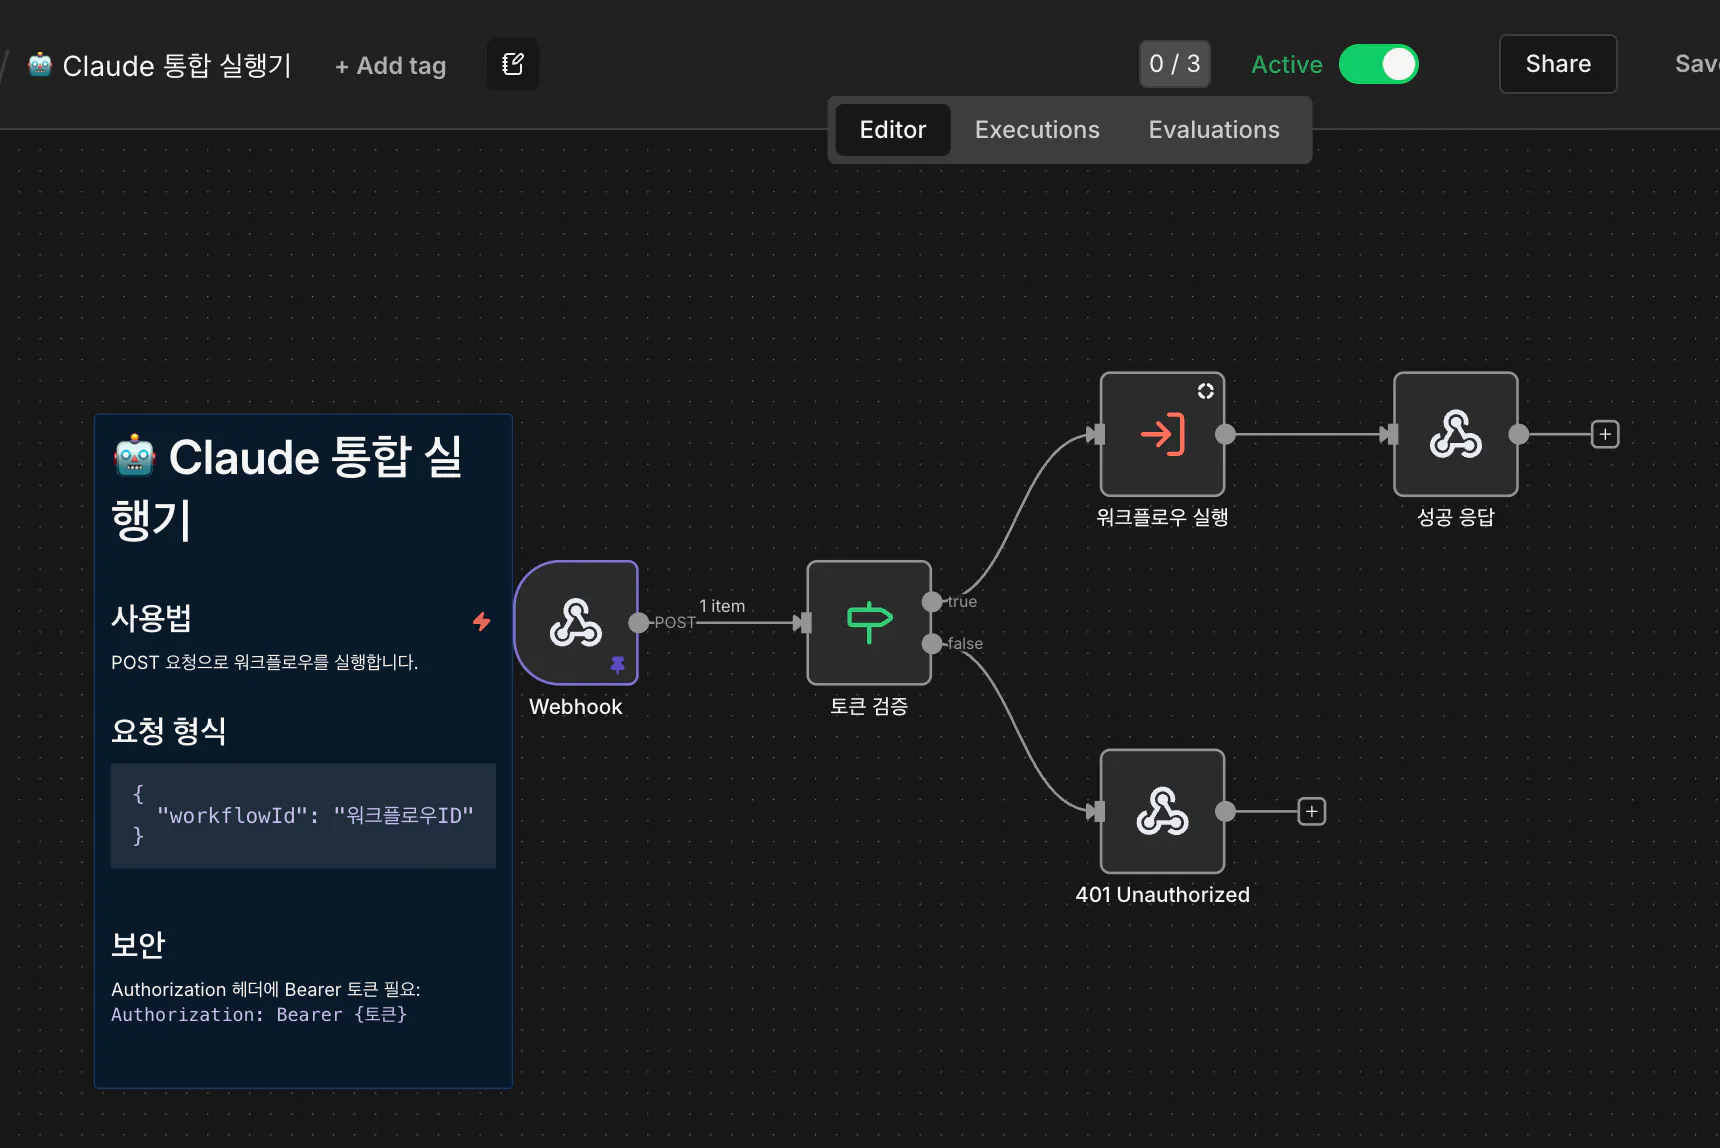Image resolution: width=1720 pixels, height=1148 pixels.
Task: Click the pin icon on Webhook node
Action: click(x=618, y=664)
